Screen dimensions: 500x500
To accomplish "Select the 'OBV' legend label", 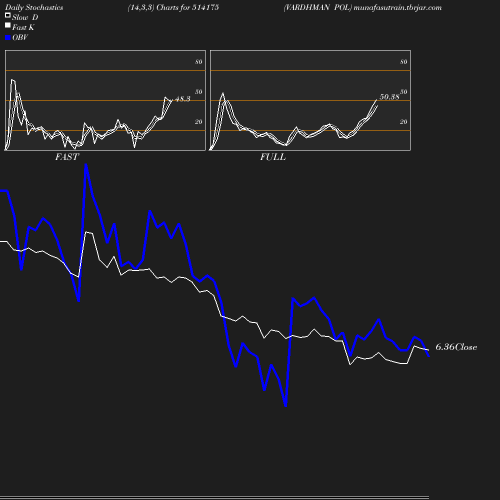I will pyautogui.click(x=20, y=37).
